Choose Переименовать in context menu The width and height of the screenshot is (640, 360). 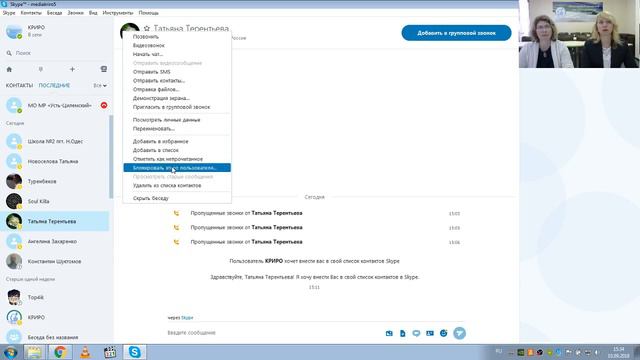[177, 129]
